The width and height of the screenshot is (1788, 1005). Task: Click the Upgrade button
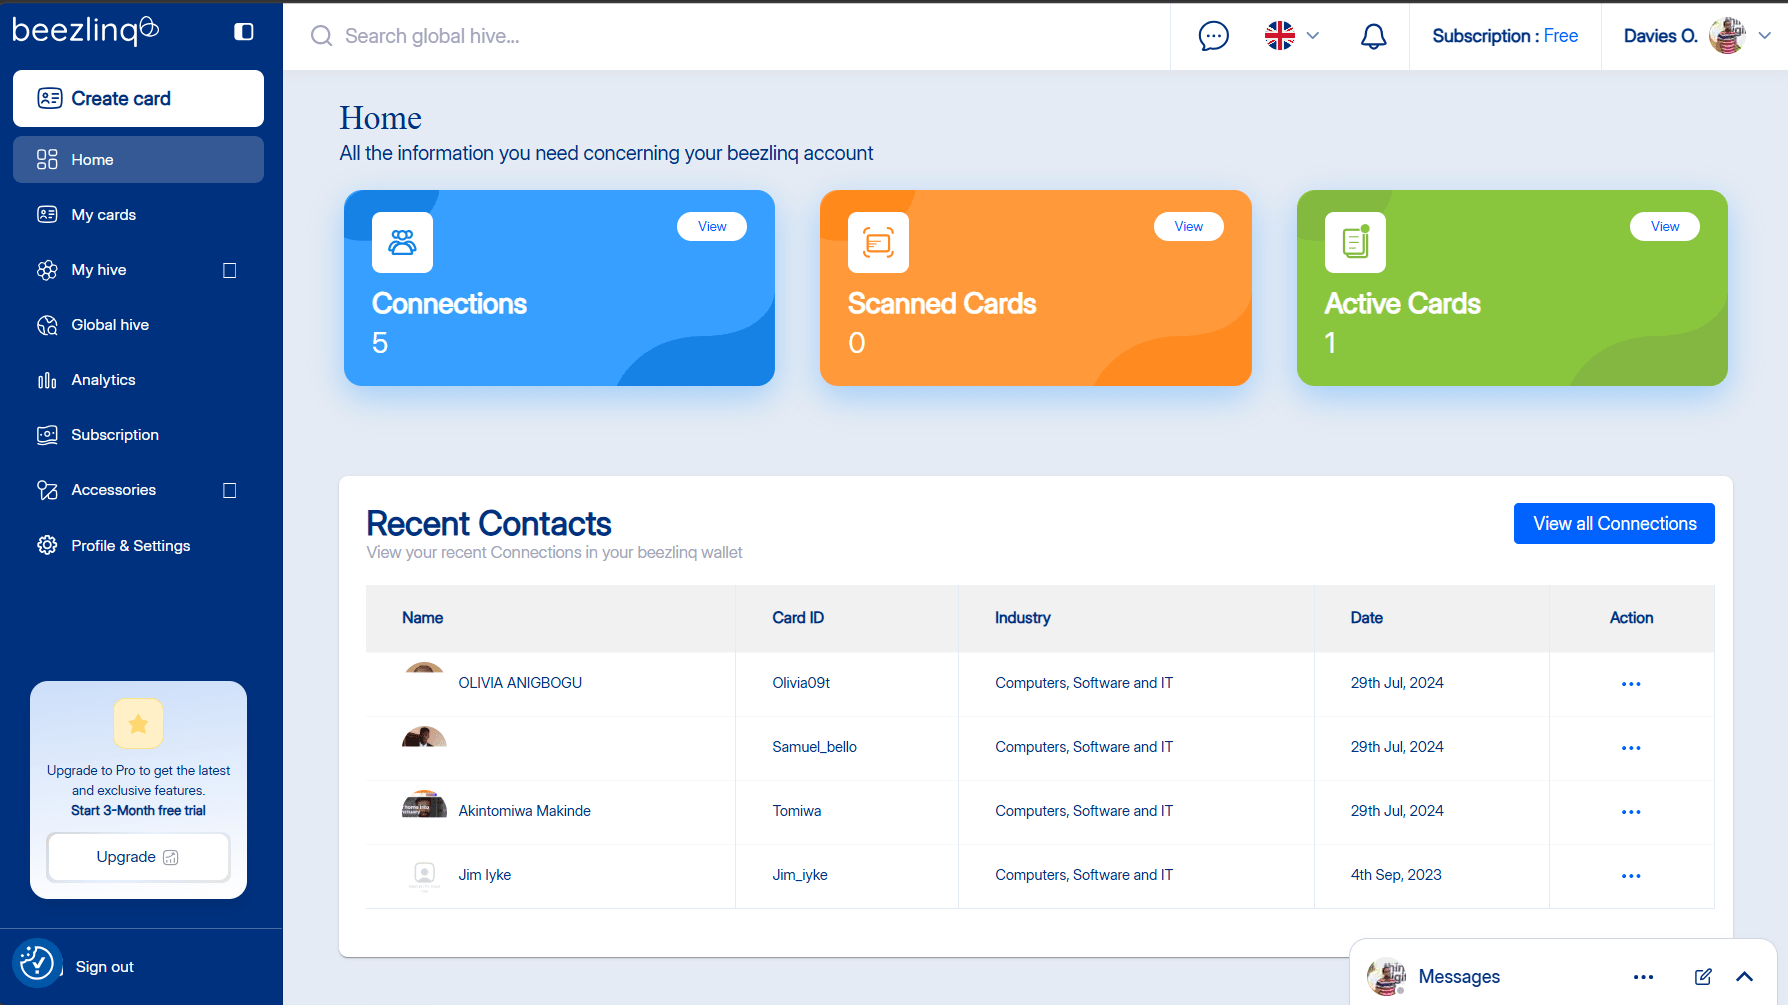(138, 857)
